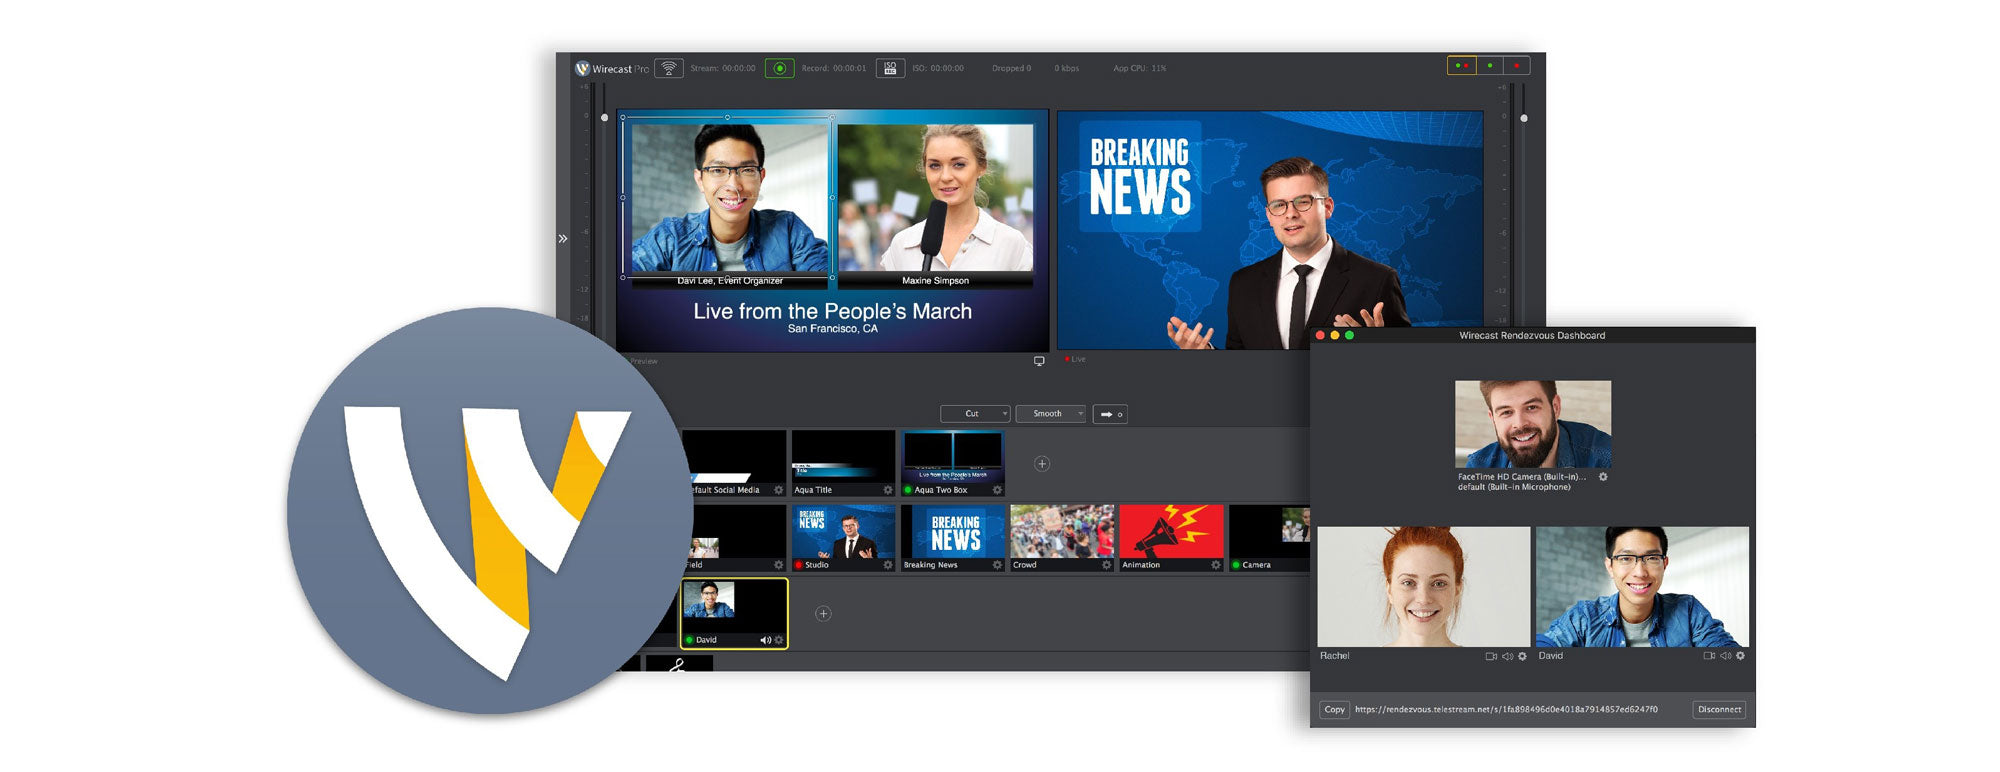
Task: Click the monitor icon under Preview pane
Action: click(1039, 361)
